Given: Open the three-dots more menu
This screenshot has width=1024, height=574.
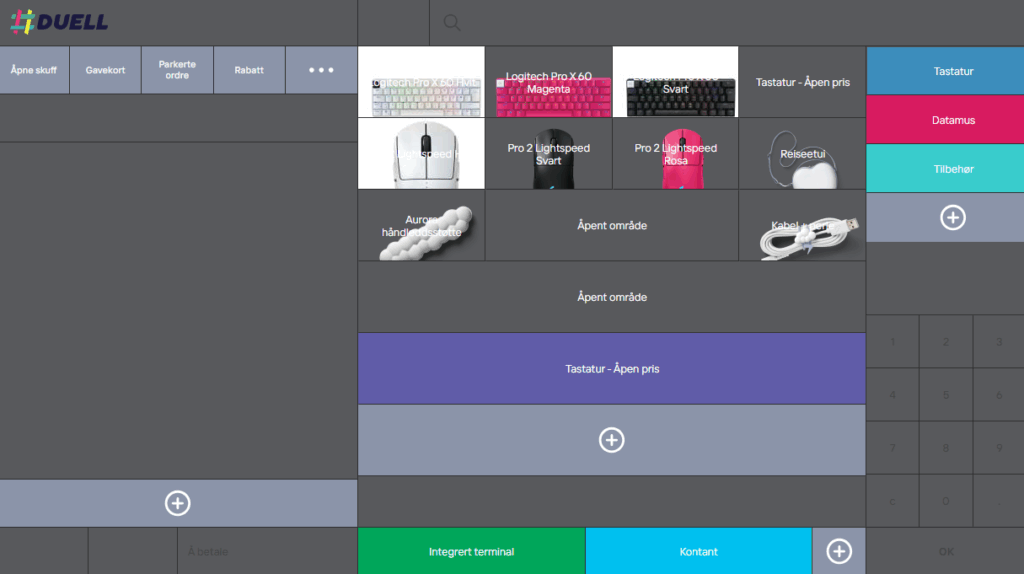Looking at the screenshot, I should point(321,70).
